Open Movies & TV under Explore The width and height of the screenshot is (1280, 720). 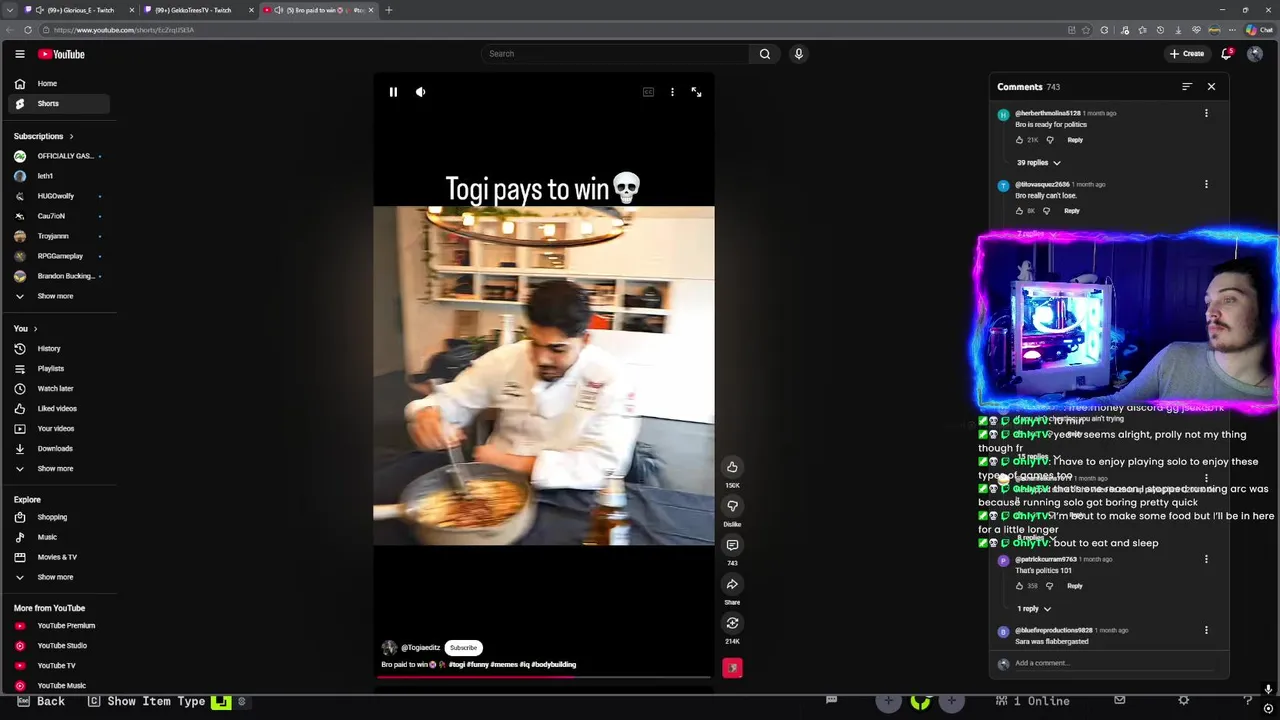[59, 557]
